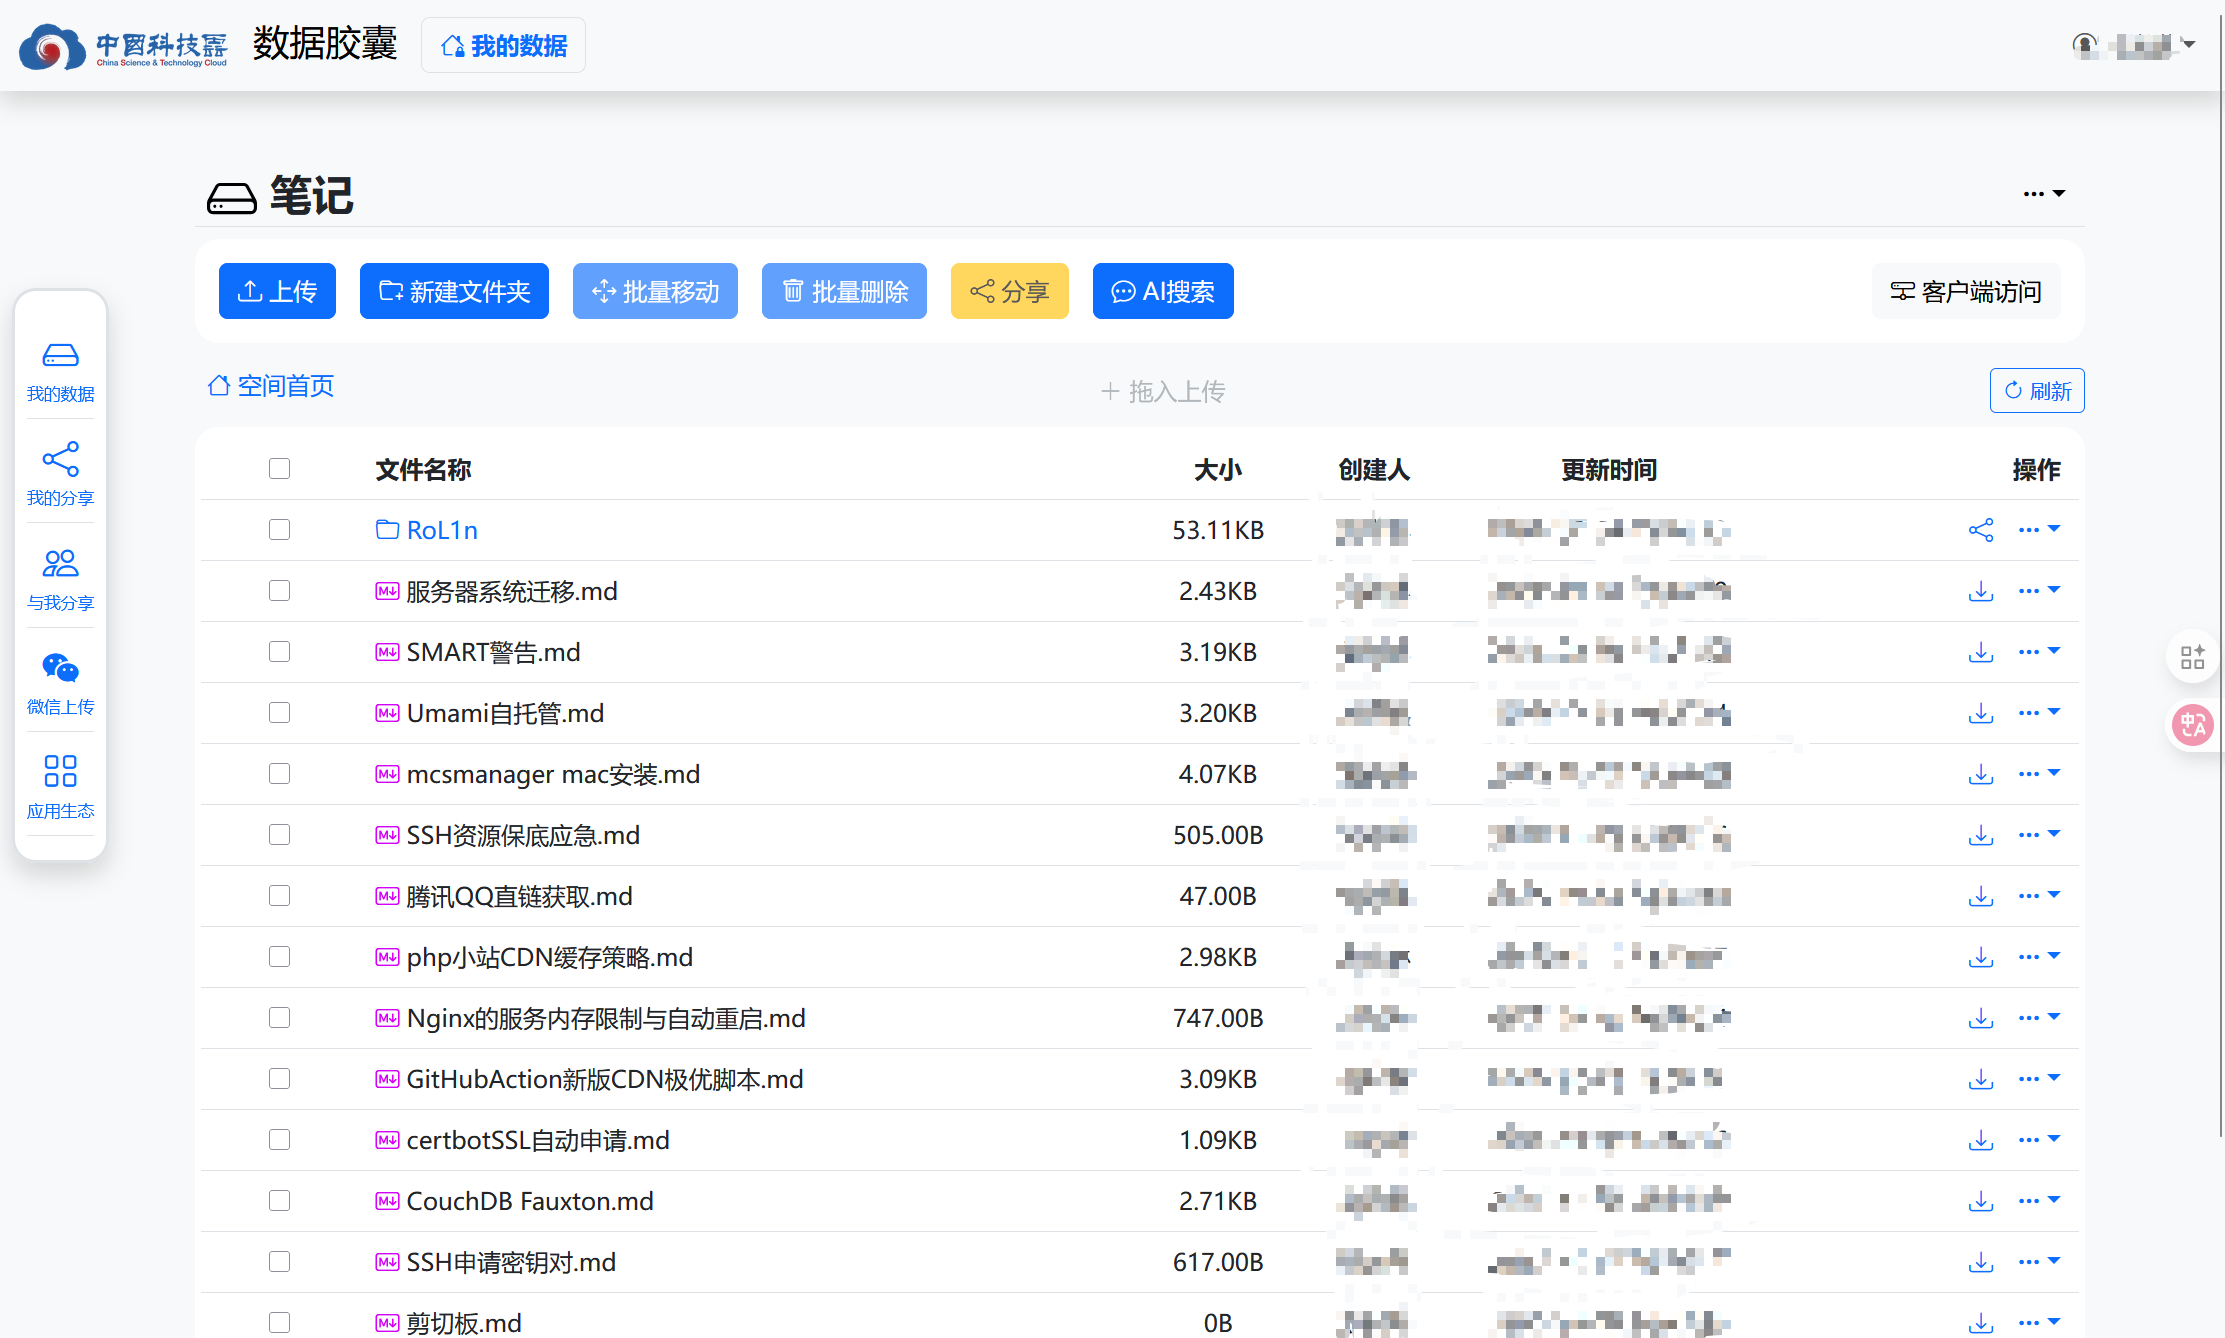Image resolution: width=2225 pixels, height=1338 pixels.
Task: Click 客户端访问 button
Action: click(1966, 291)
